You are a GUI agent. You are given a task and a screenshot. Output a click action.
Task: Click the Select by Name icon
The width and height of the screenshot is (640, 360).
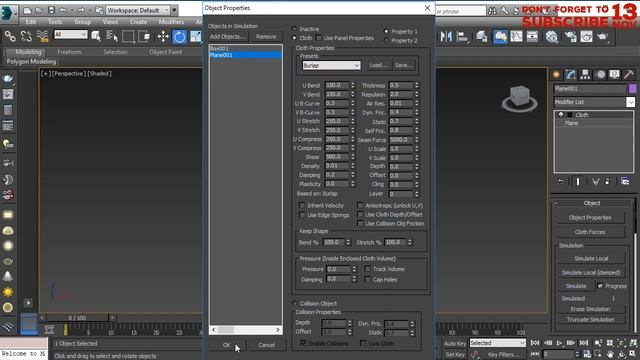112,37
